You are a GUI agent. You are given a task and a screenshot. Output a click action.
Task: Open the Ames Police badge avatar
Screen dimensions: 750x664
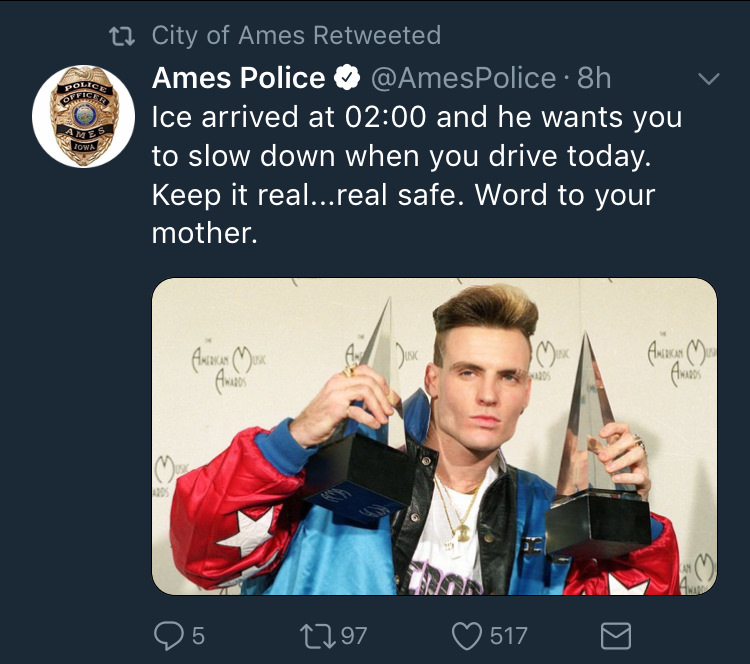tap(83, 115)
